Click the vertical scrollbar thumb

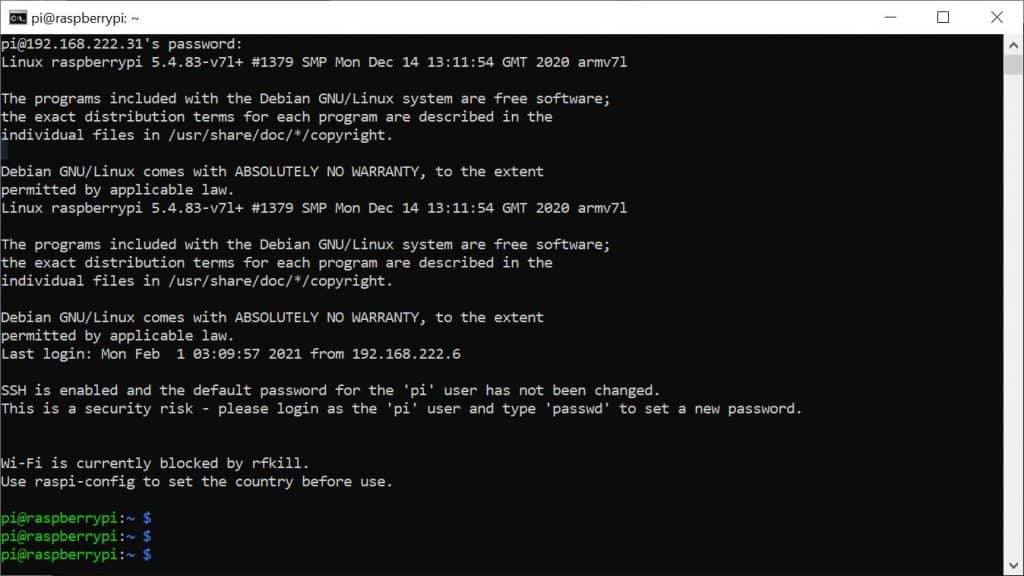point(1014,65)
